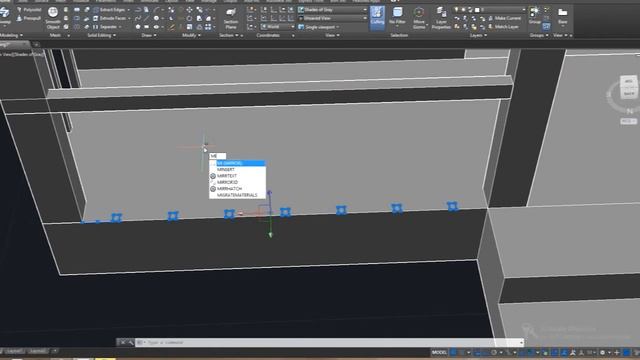Screen dimensions: 640x360
Task: Click the MODEL space button
Action: (439, 352)
